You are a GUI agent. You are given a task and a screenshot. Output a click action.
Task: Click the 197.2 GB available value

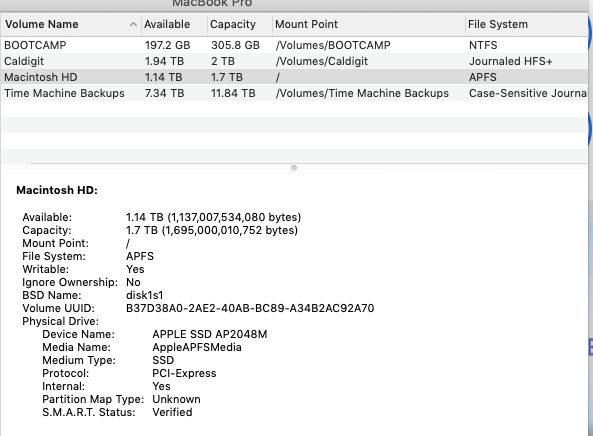(x=168, y=45)
